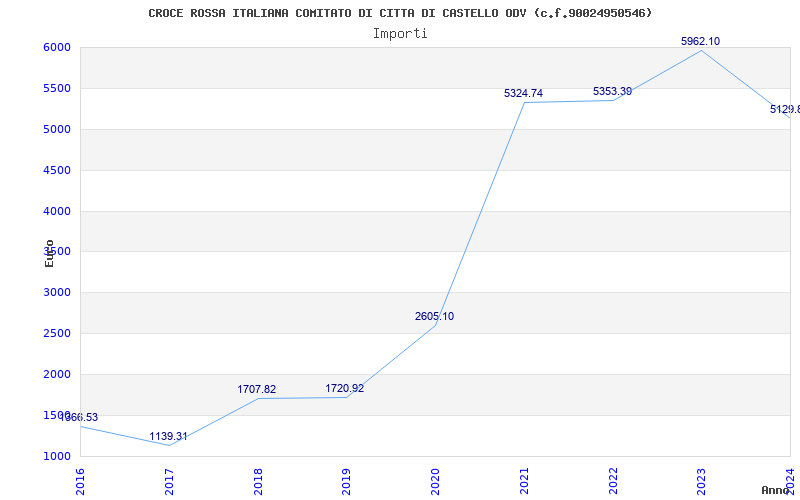This screenshot has height=500, width=800.
Task: Click the data label 1139.31
Action: tap(168, 437)
